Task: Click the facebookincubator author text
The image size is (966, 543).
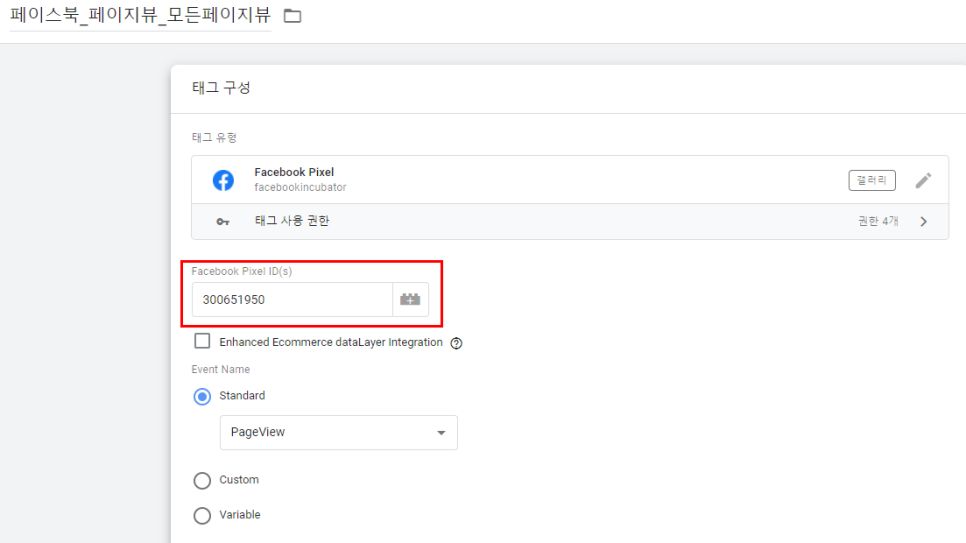Action: (300, 187)
